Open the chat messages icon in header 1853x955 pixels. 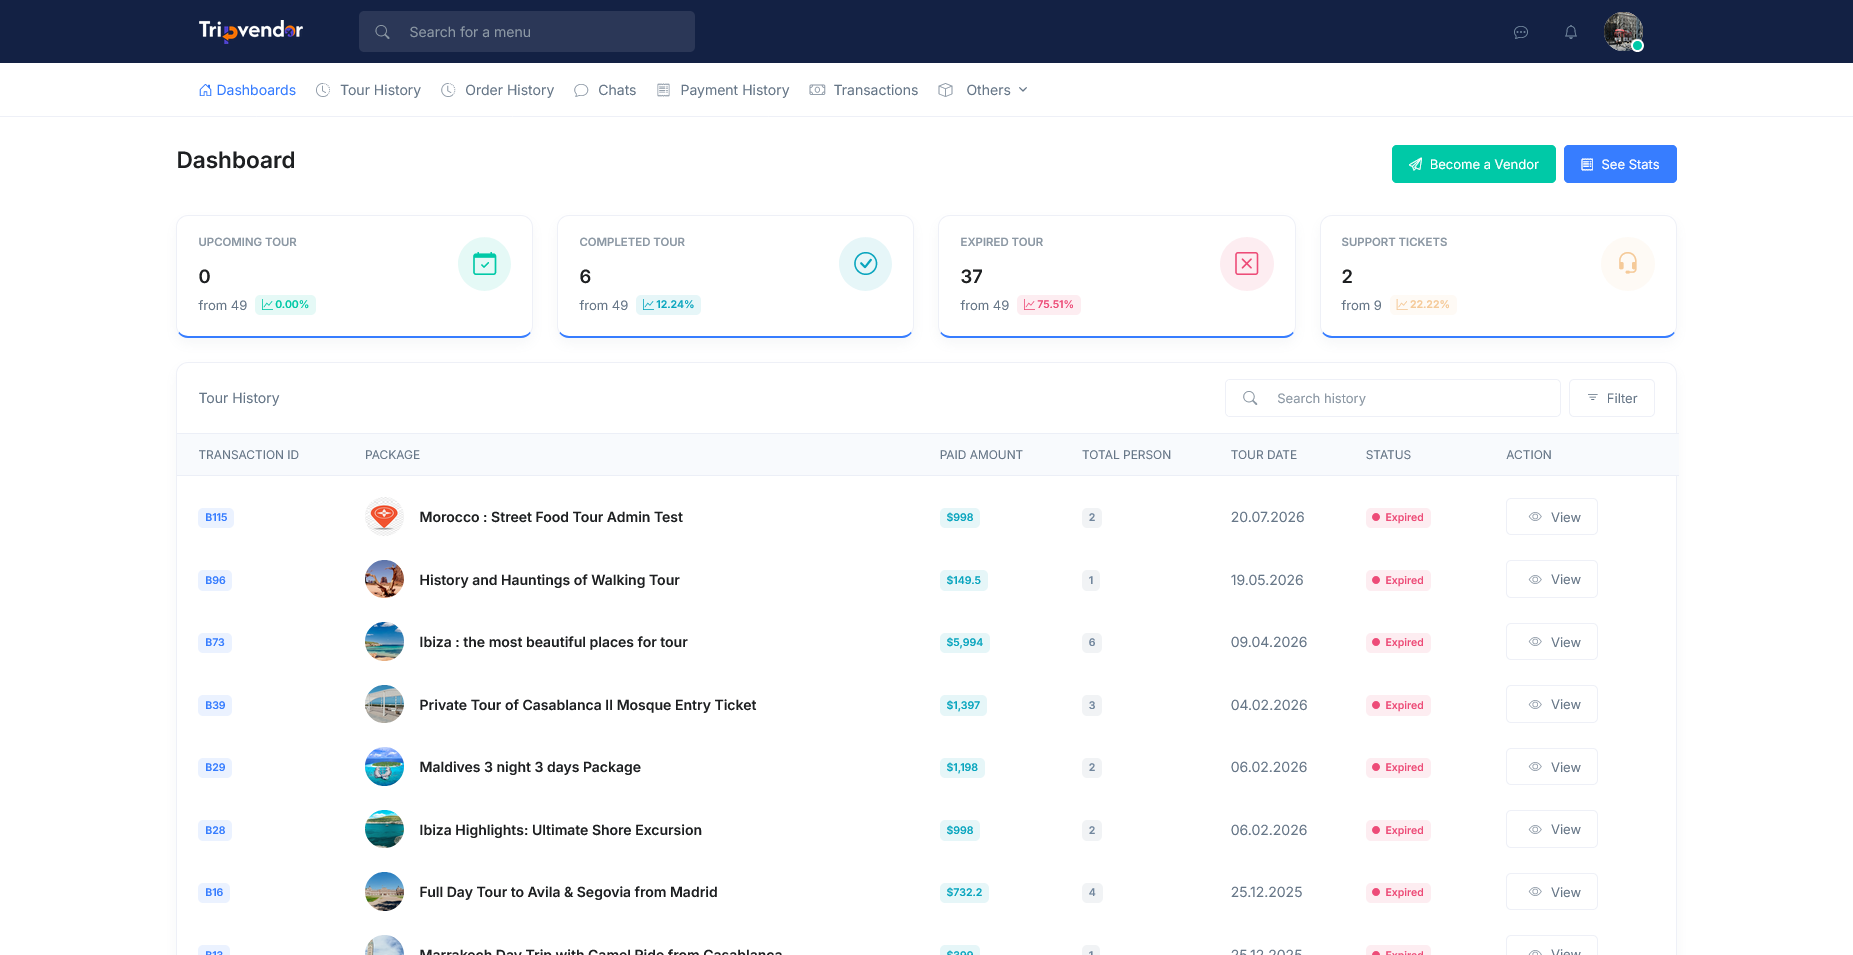(1521, 32)
